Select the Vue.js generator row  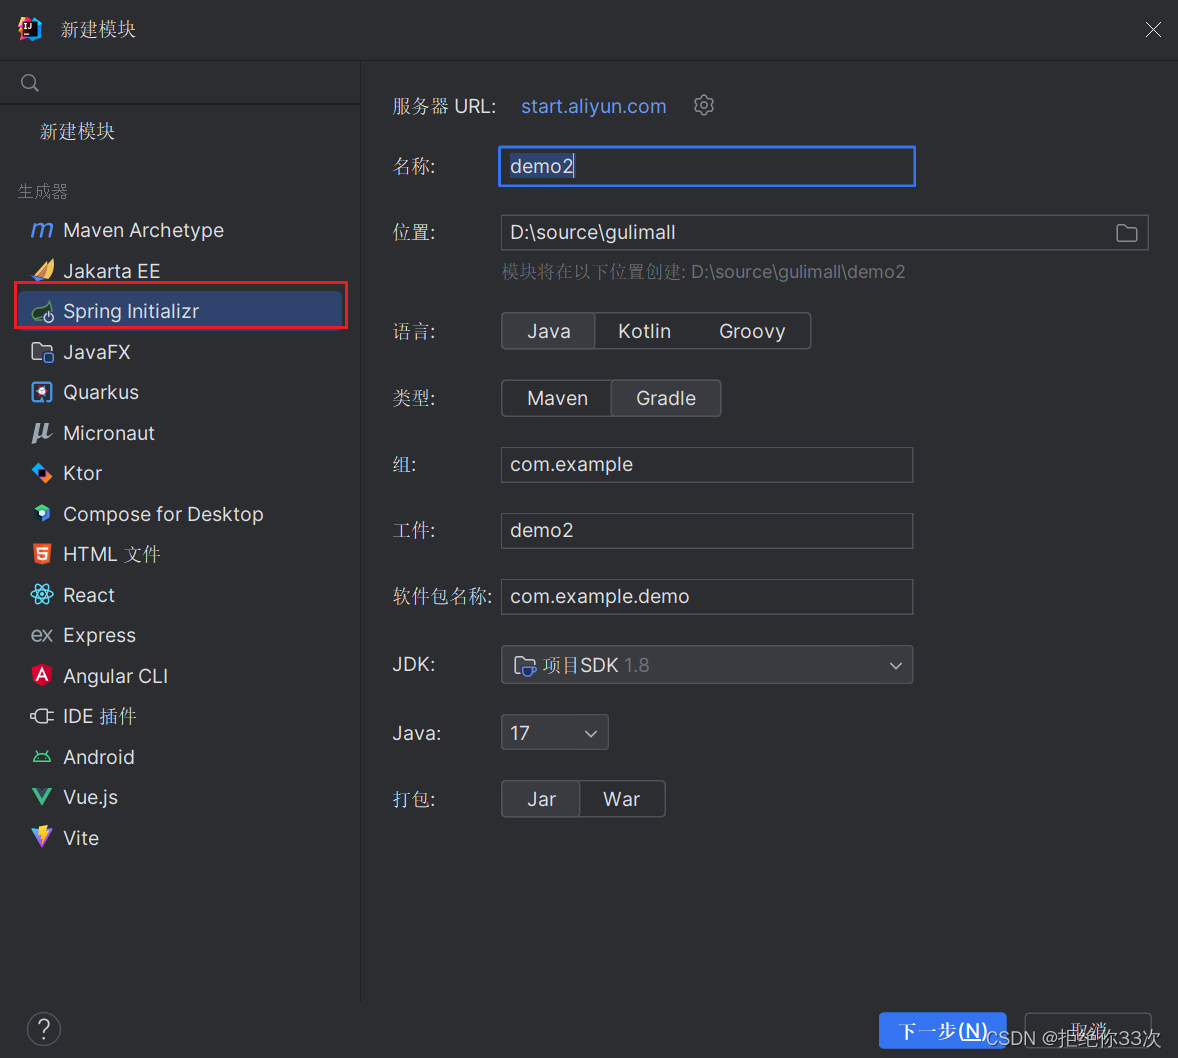[180, 797]
